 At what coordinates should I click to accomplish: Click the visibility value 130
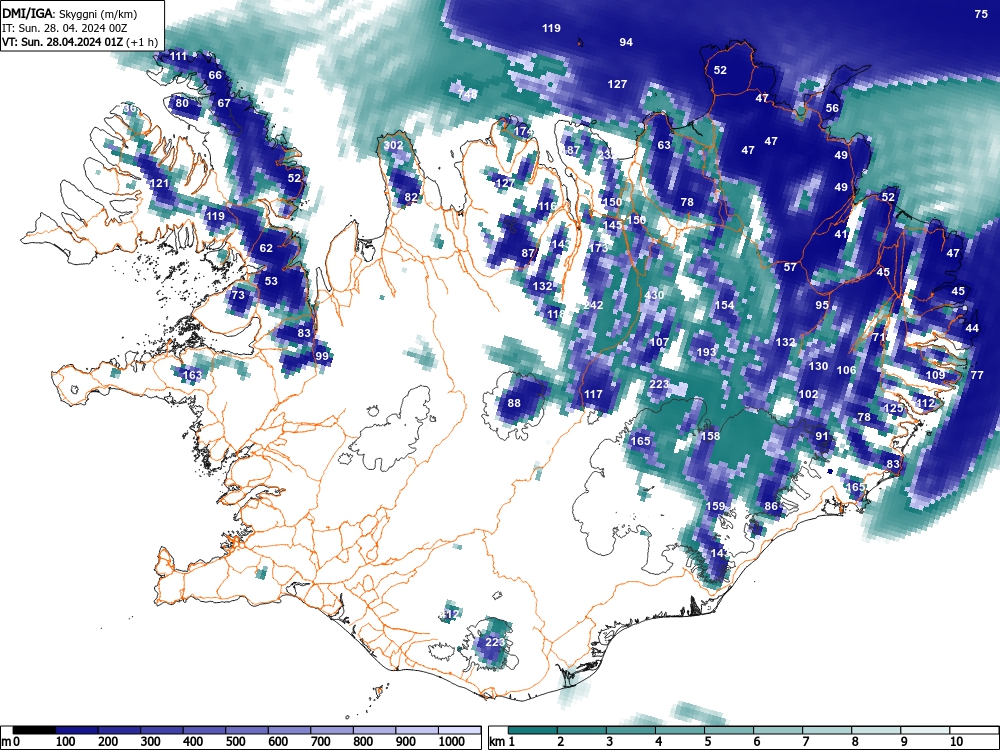pos(818,367)
